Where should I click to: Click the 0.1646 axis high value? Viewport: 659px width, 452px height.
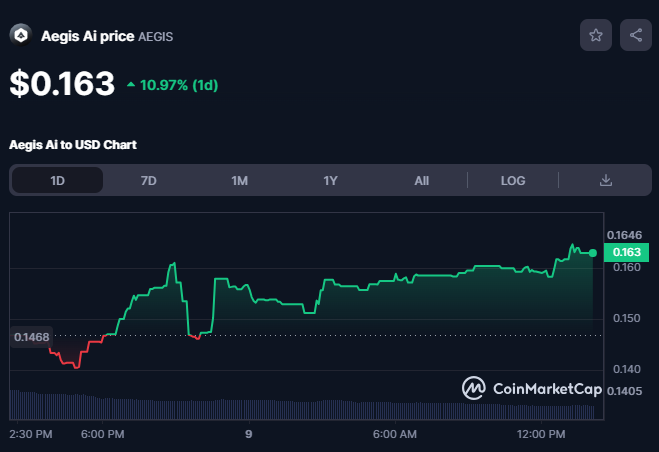(x=624, y=235)
